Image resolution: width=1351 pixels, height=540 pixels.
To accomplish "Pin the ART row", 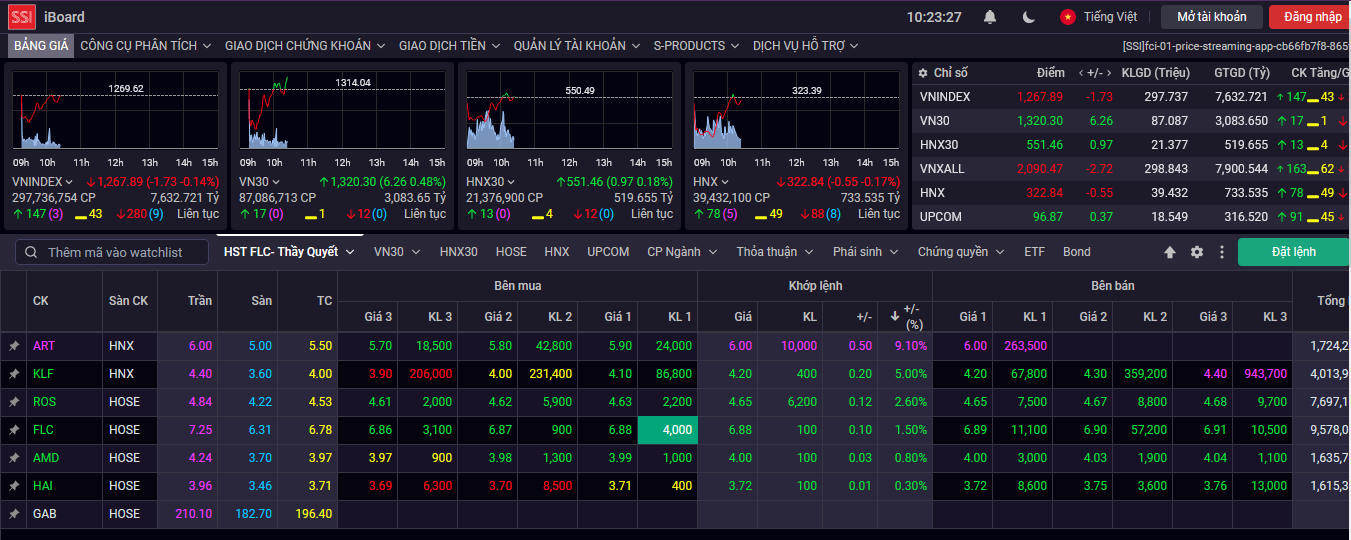I will point(14,346).
